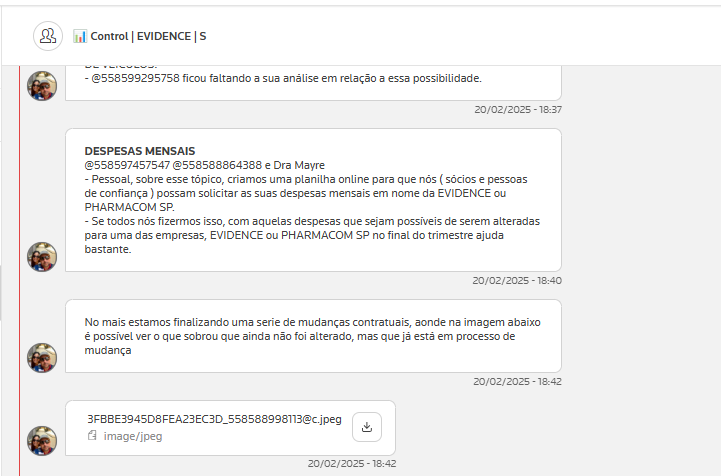Click the bar chart emoji in title
Image resolution: width=721 pixels, height=476 pixels.
(80, 36)
